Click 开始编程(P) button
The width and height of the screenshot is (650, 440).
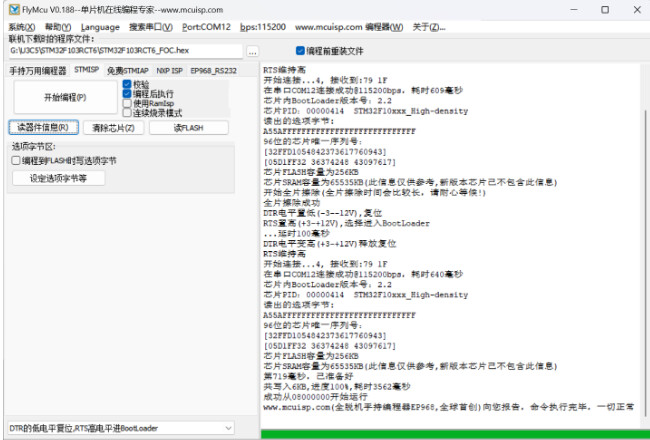(x=65, y=97)
